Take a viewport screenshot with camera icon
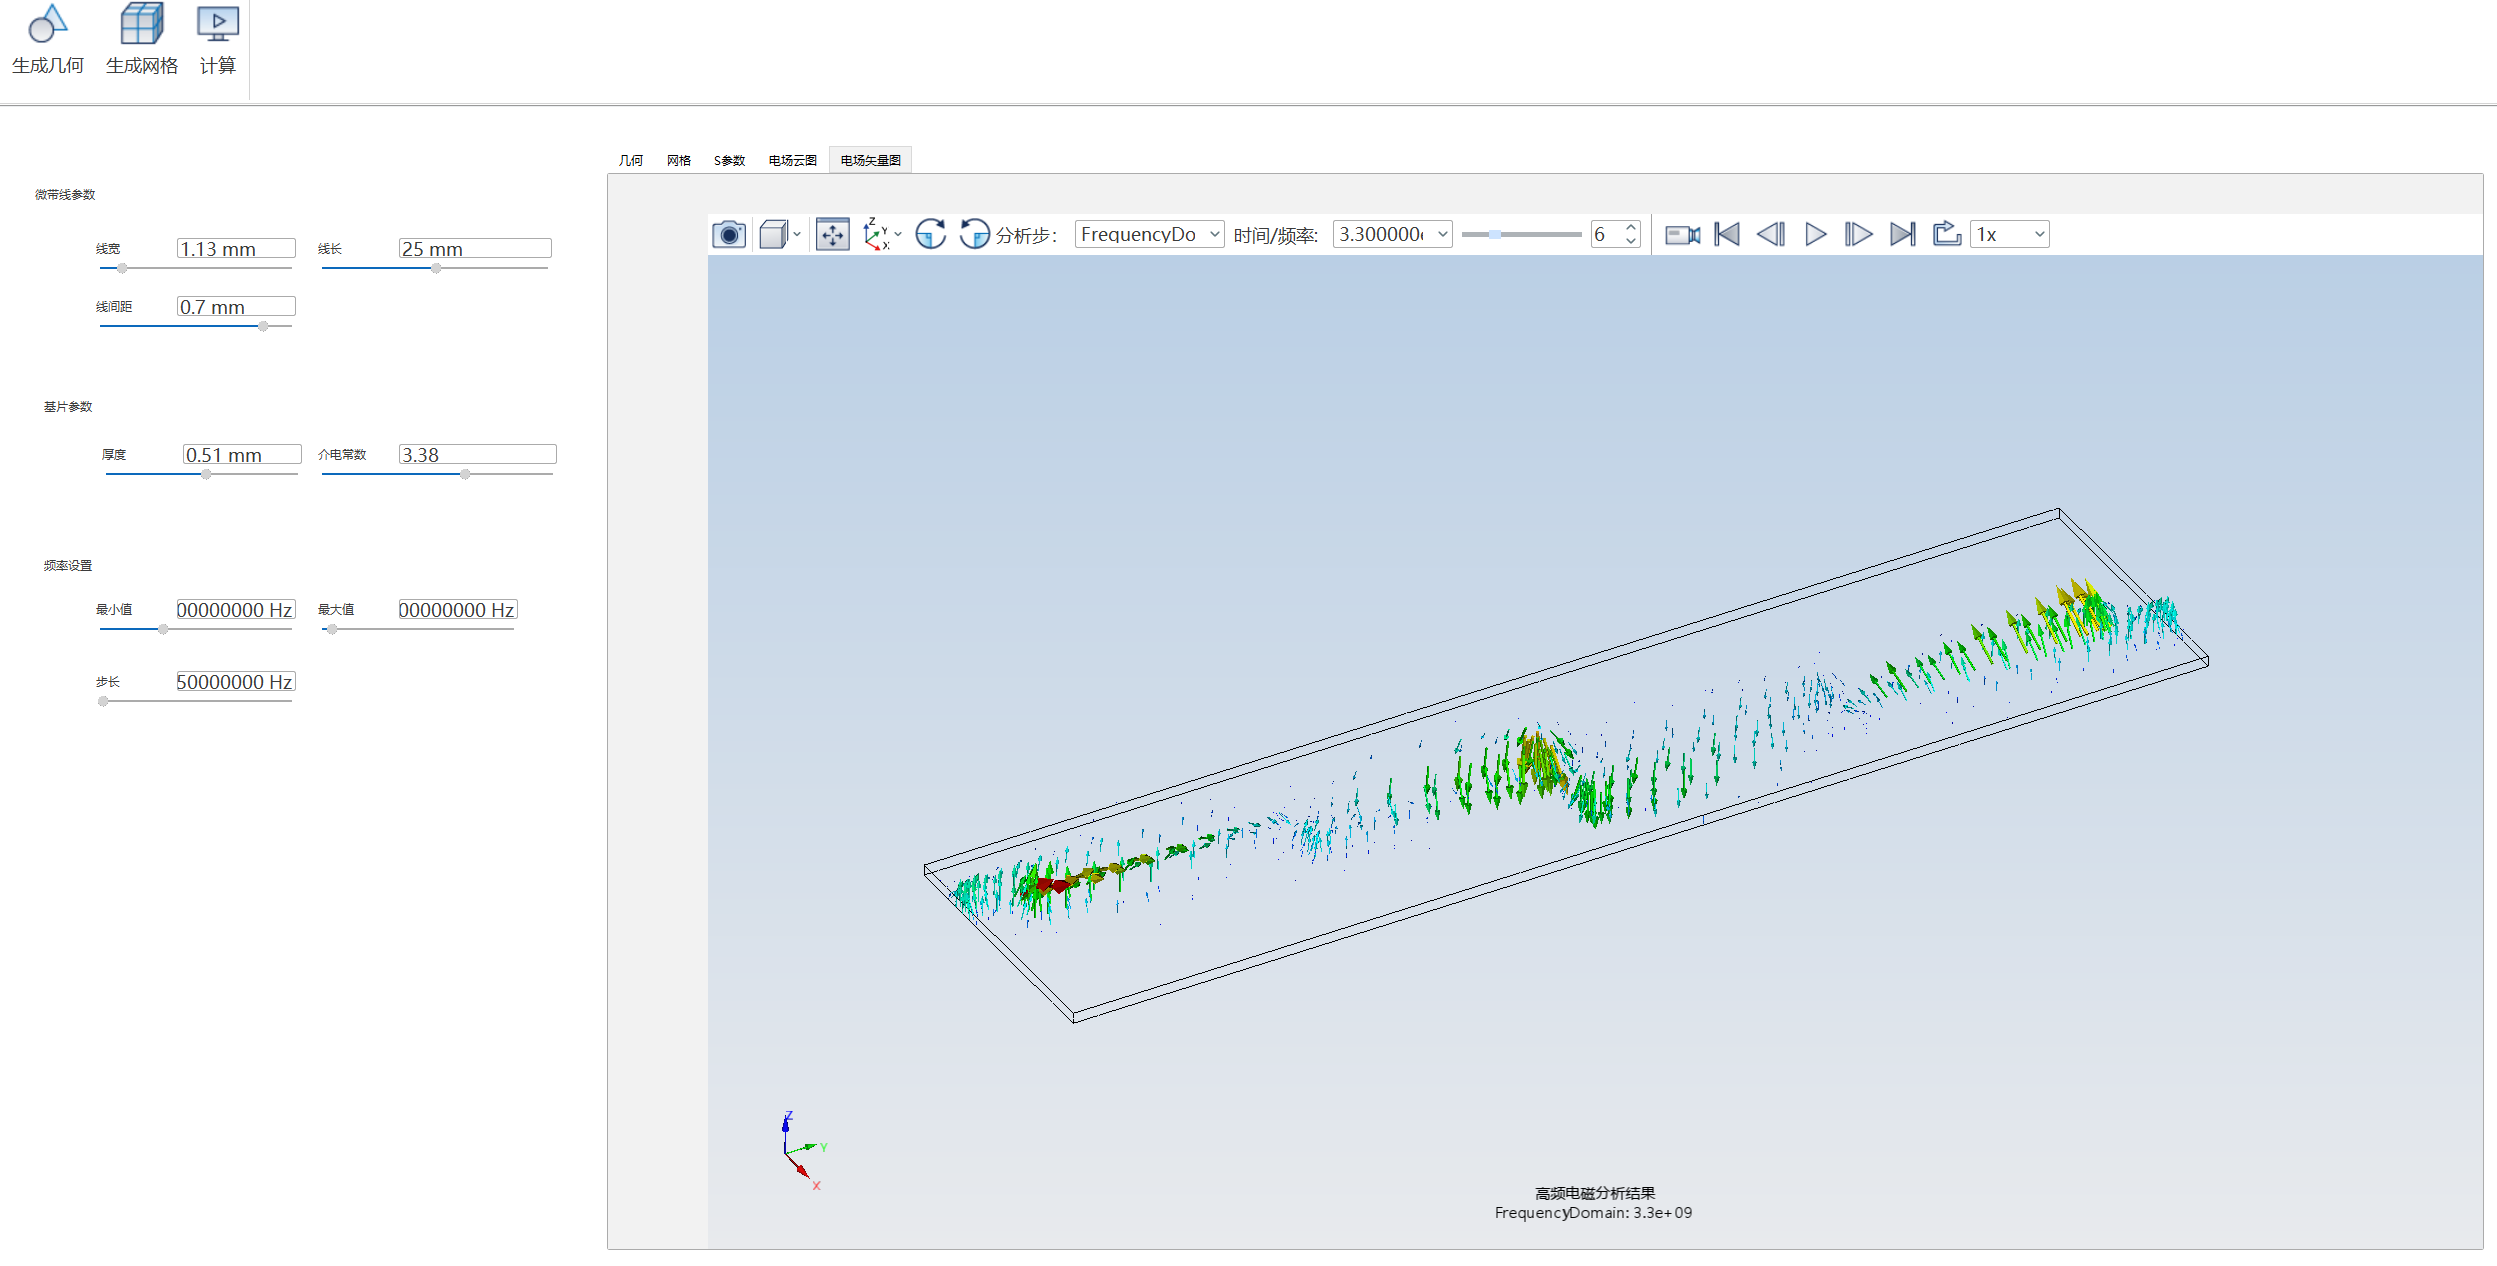 (x=729, y=235)
